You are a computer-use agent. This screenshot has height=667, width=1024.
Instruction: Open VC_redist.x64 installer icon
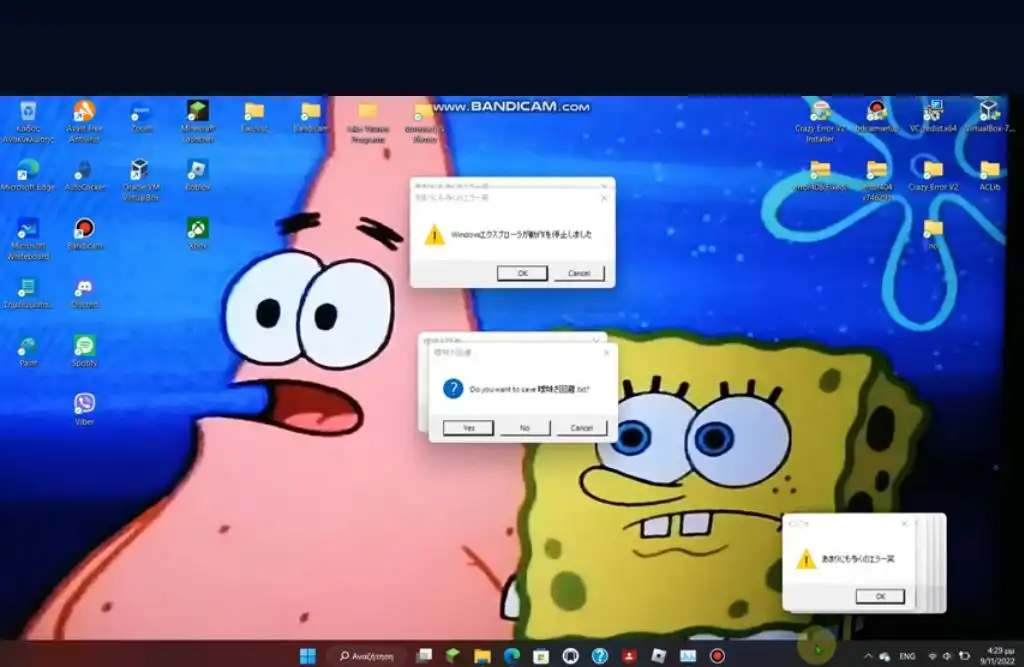(x=933, y=118)
